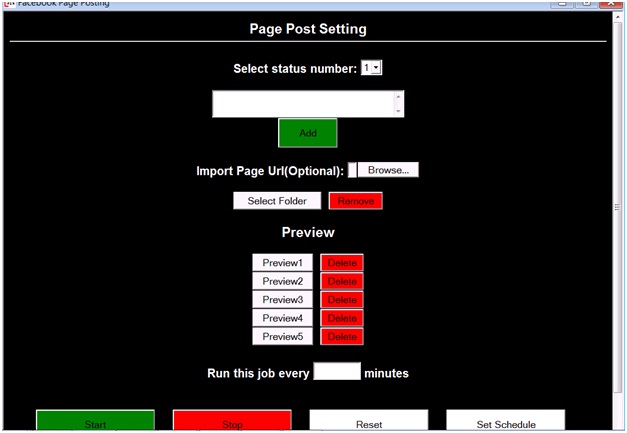The image size is (627, 433).
Task: Open Preview1
Action: 282,263
